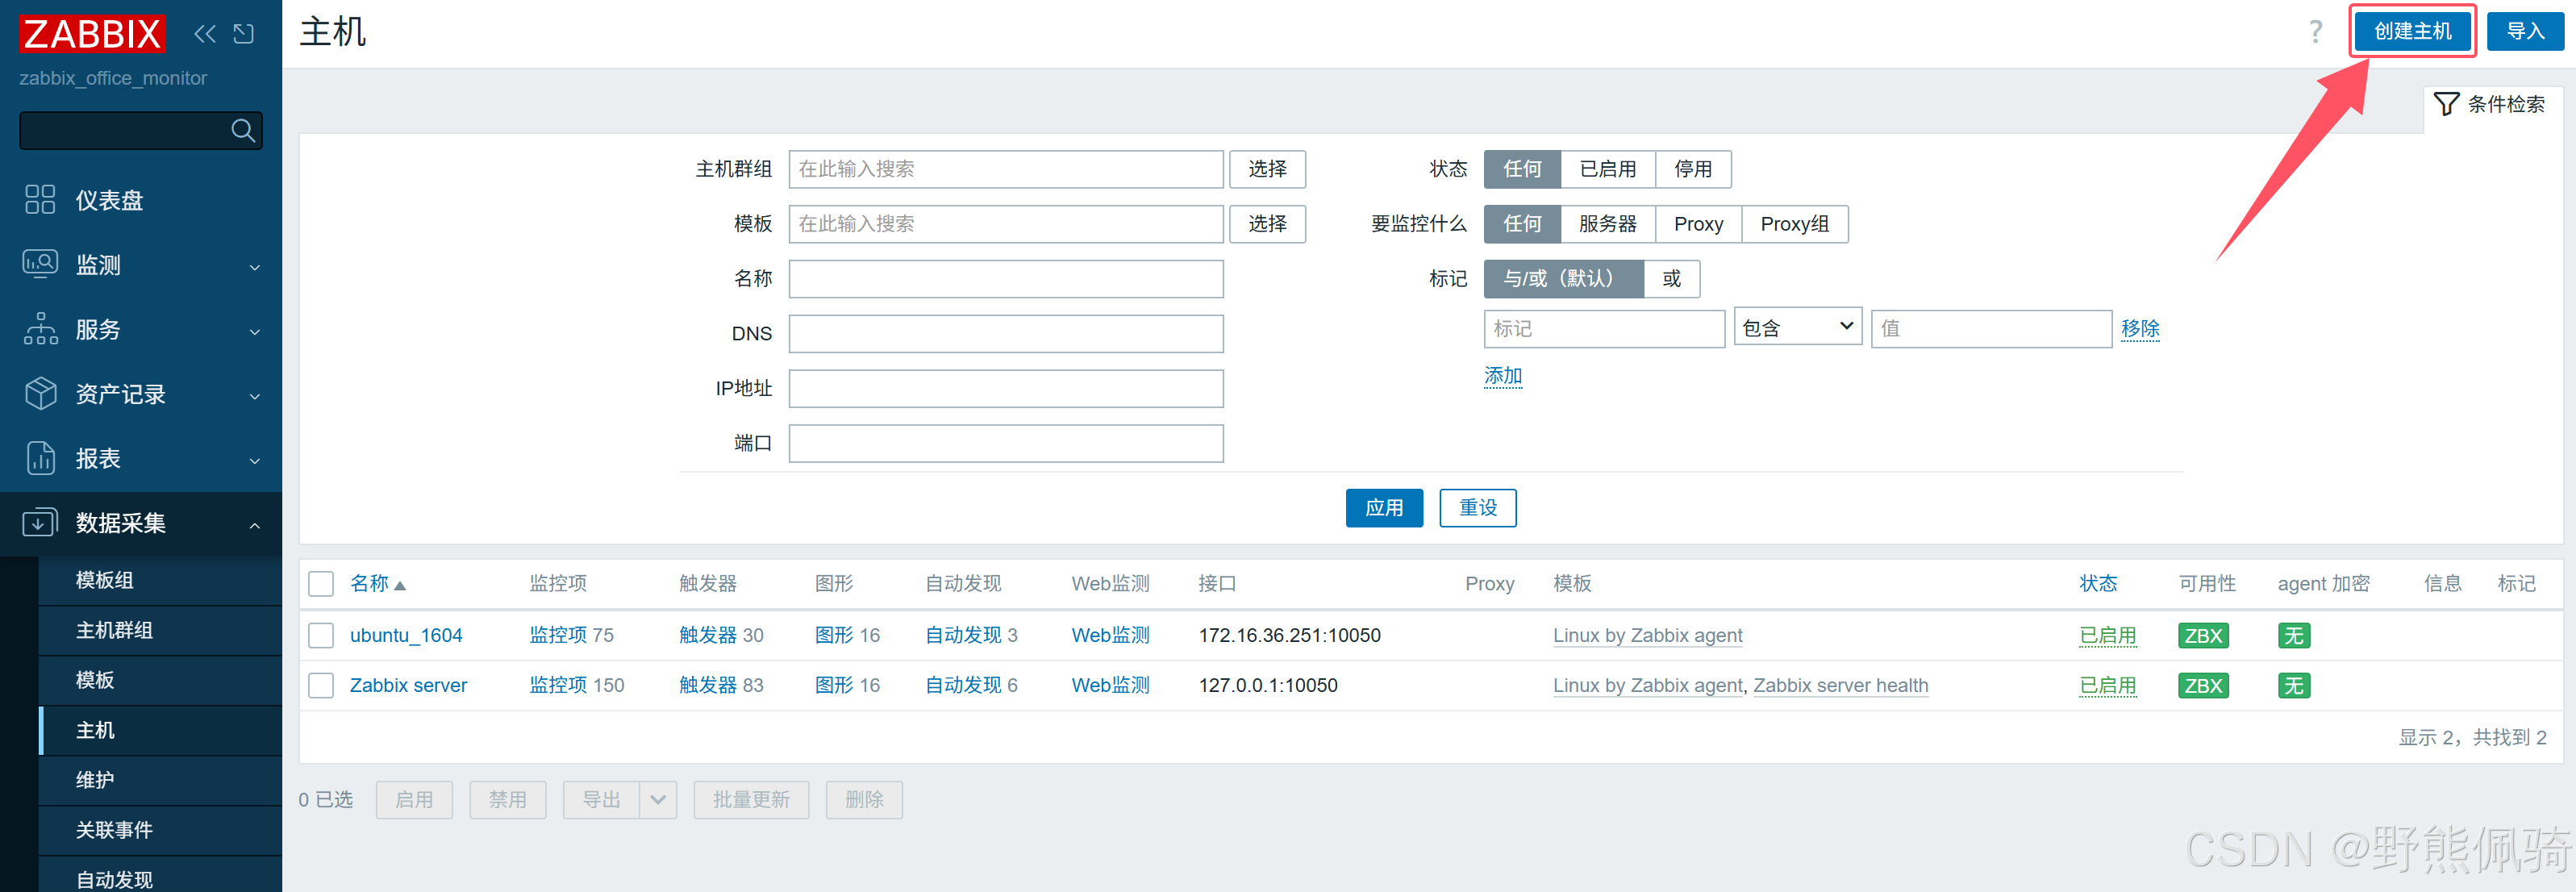This screenshot has height=892, width=2576.
Task: Click the sidebar hide/kiosk icon
Action: [243, 34]
